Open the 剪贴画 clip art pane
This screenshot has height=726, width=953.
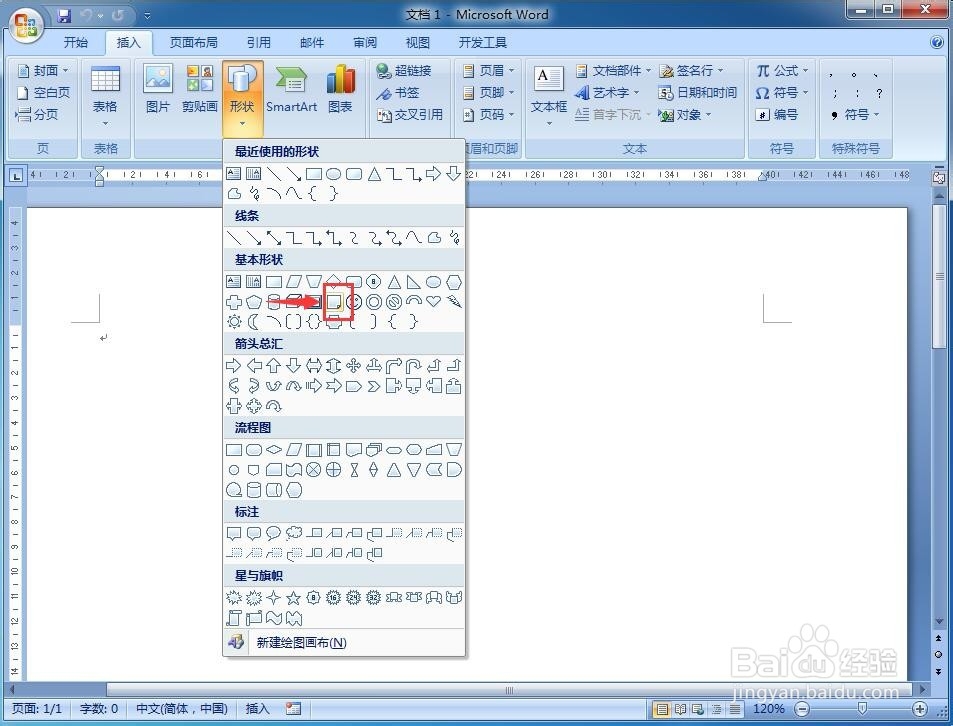pyautogui.click(x=200, y=89)
